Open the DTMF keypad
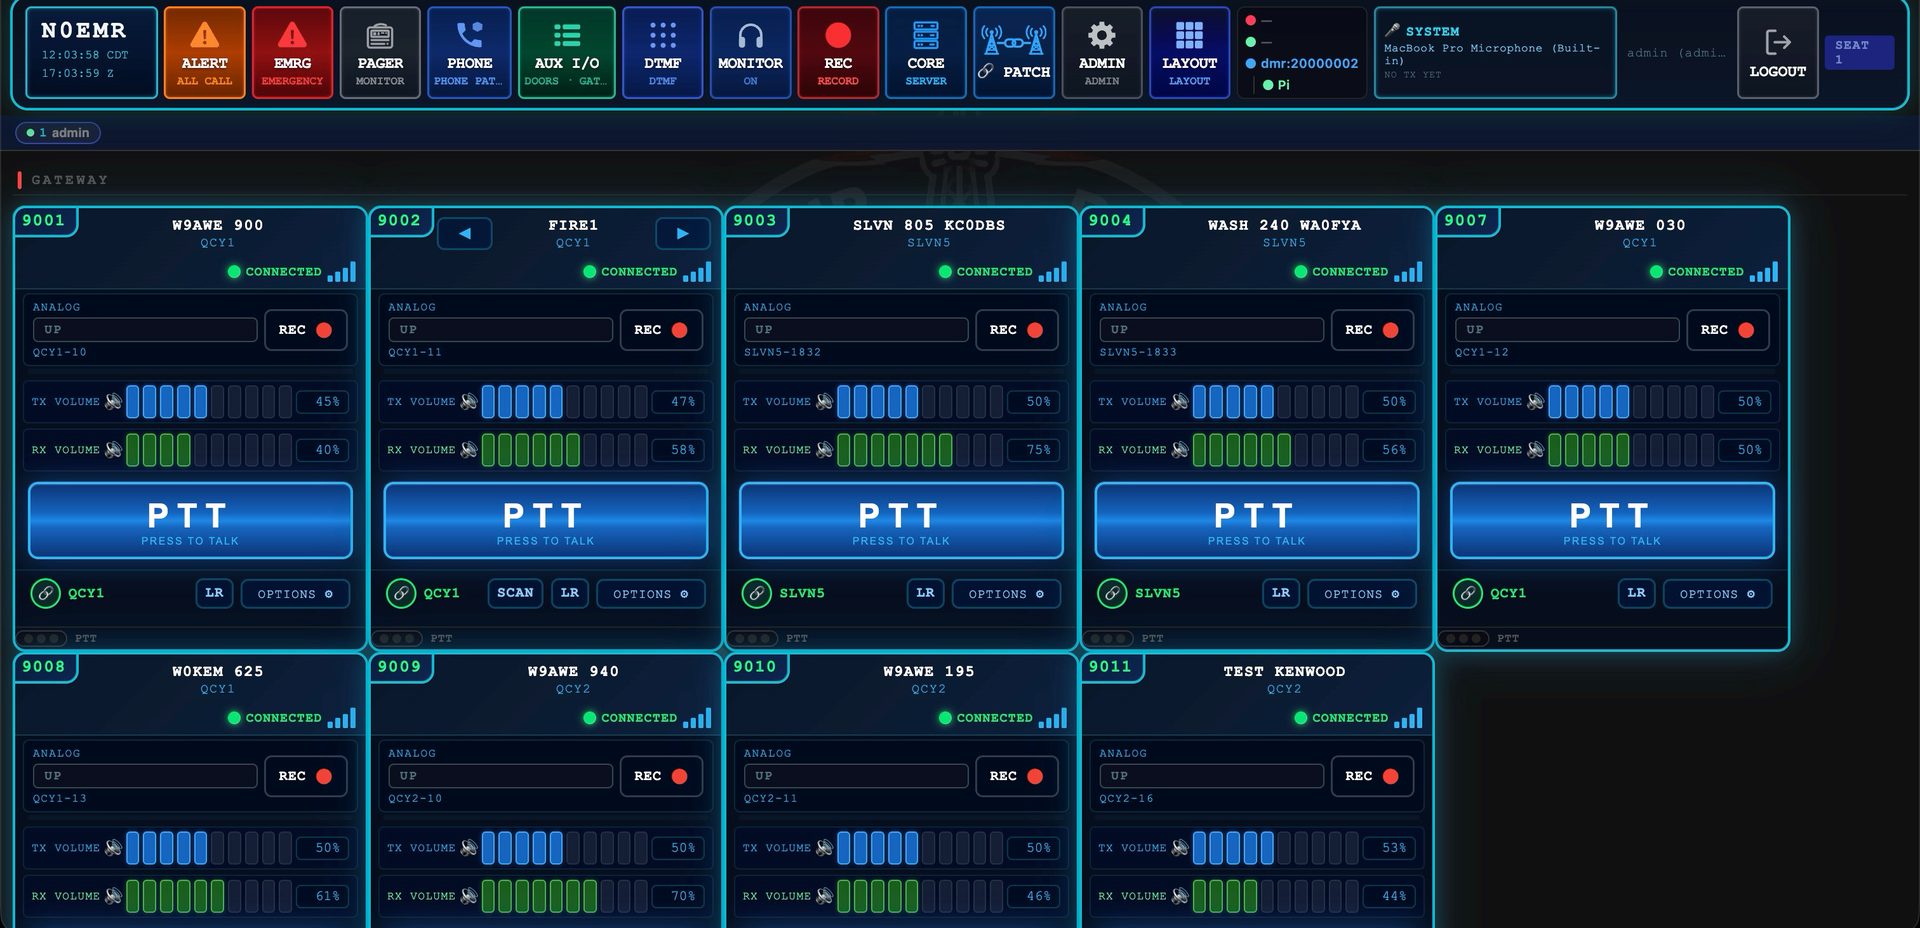The width and height of the screenshot is (1920, 928). [x=662, y=53]
